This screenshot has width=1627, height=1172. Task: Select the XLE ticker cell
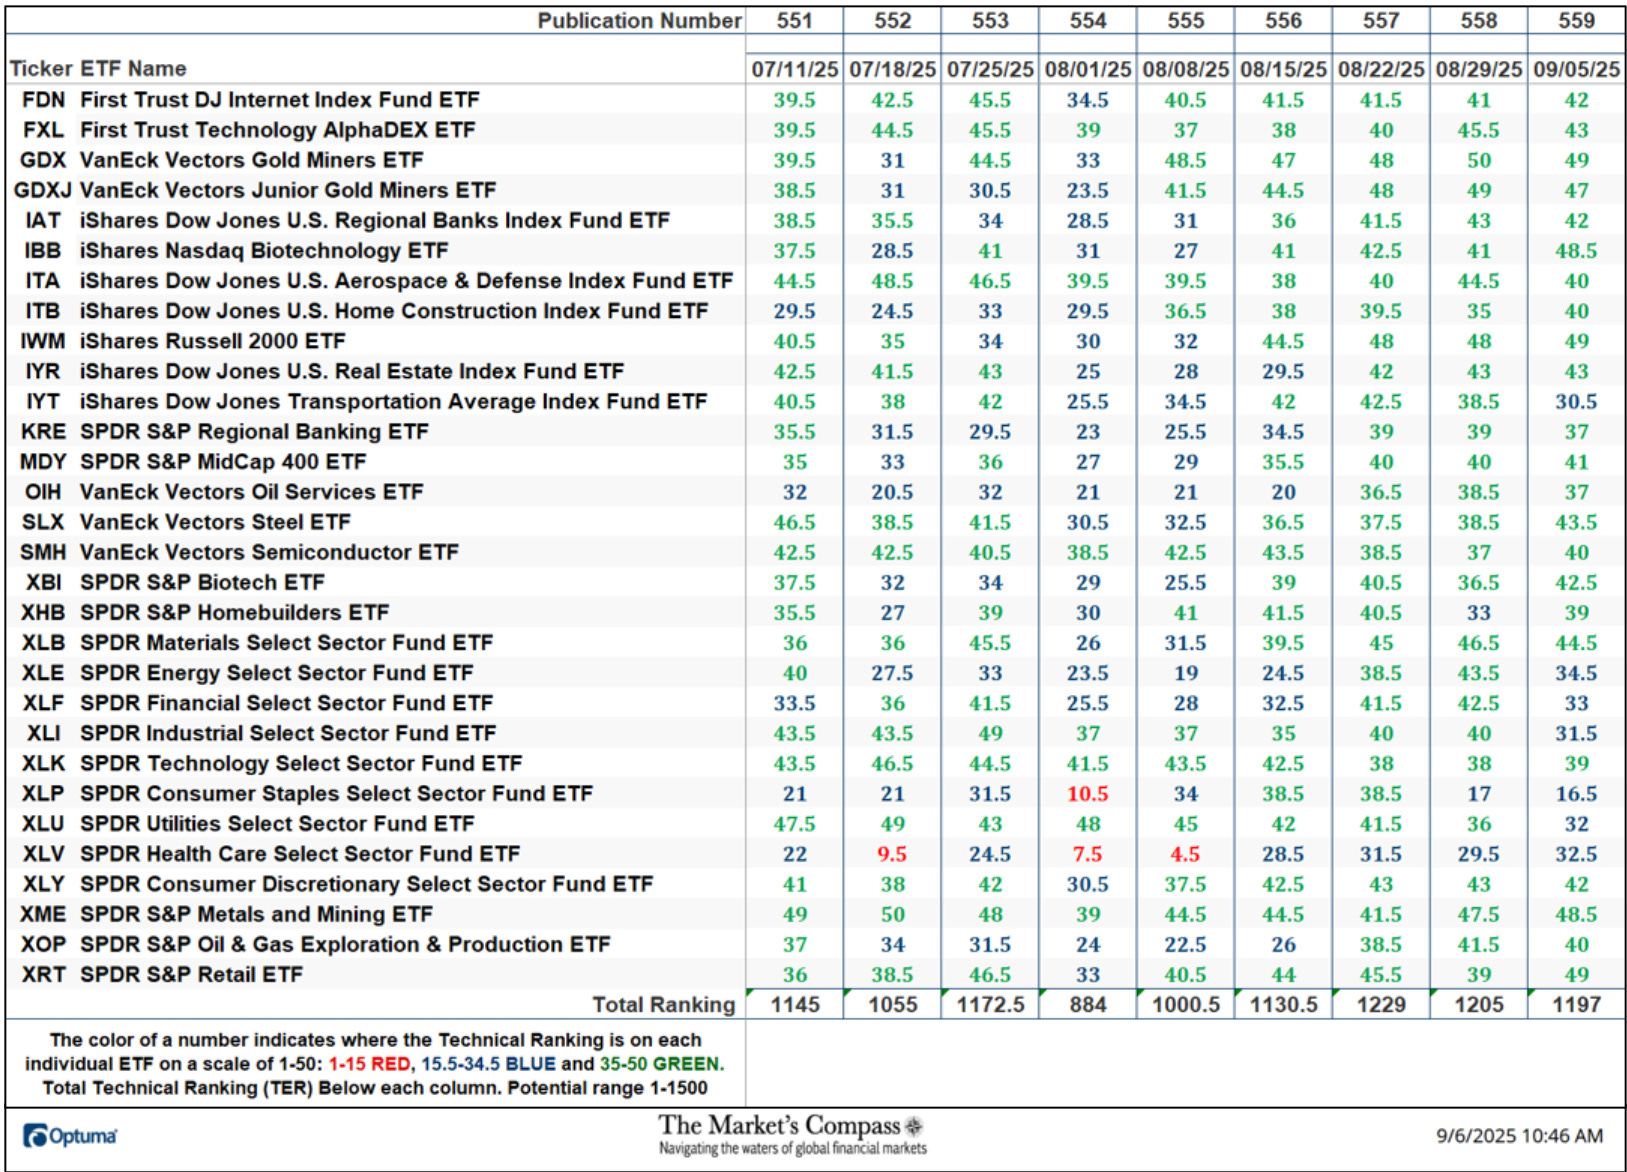(43, 673)
